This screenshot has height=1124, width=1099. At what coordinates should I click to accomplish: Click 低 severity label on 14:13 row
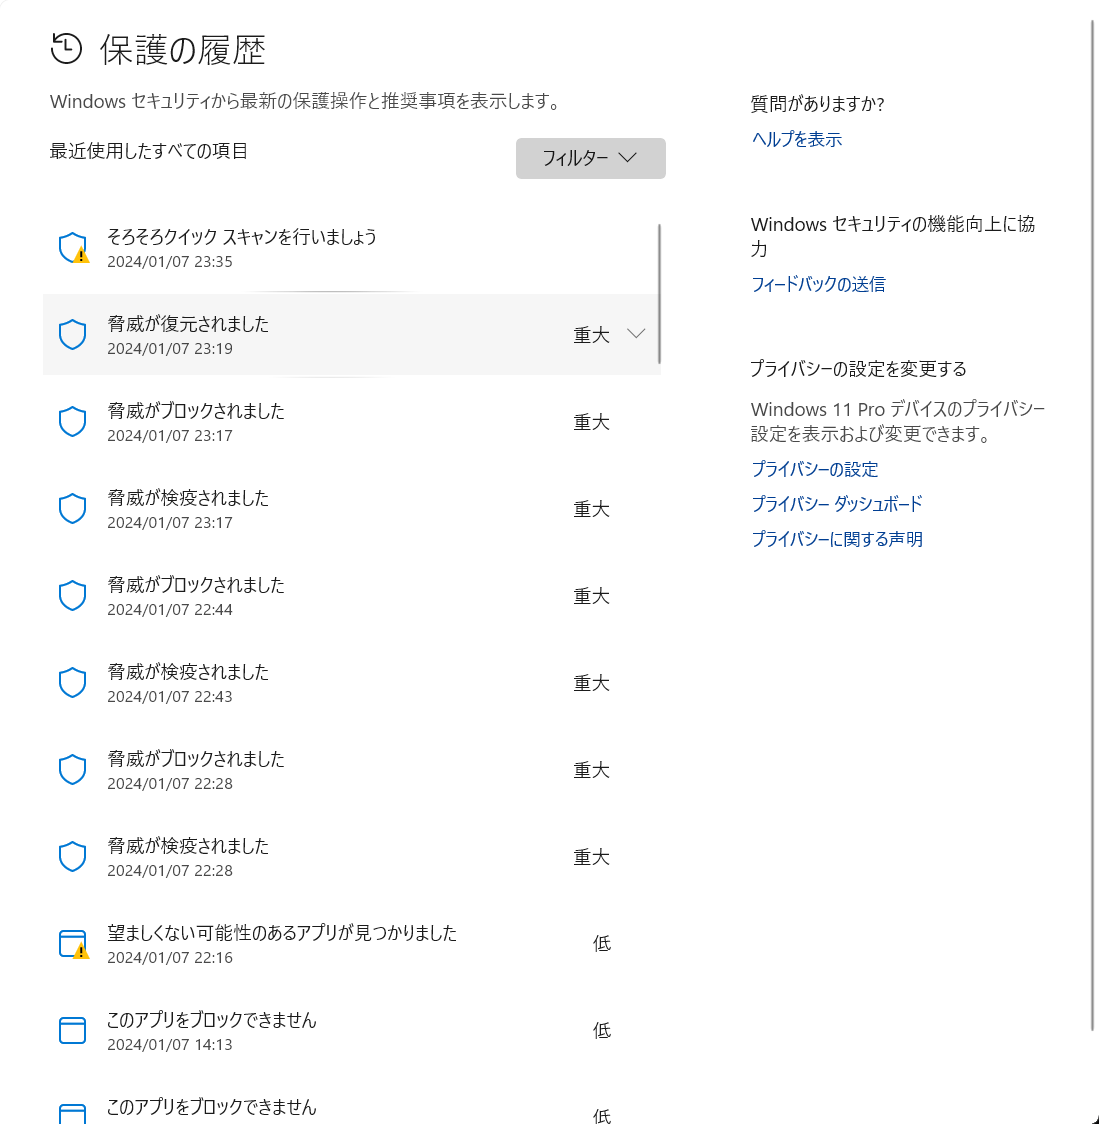point(601,1031)
